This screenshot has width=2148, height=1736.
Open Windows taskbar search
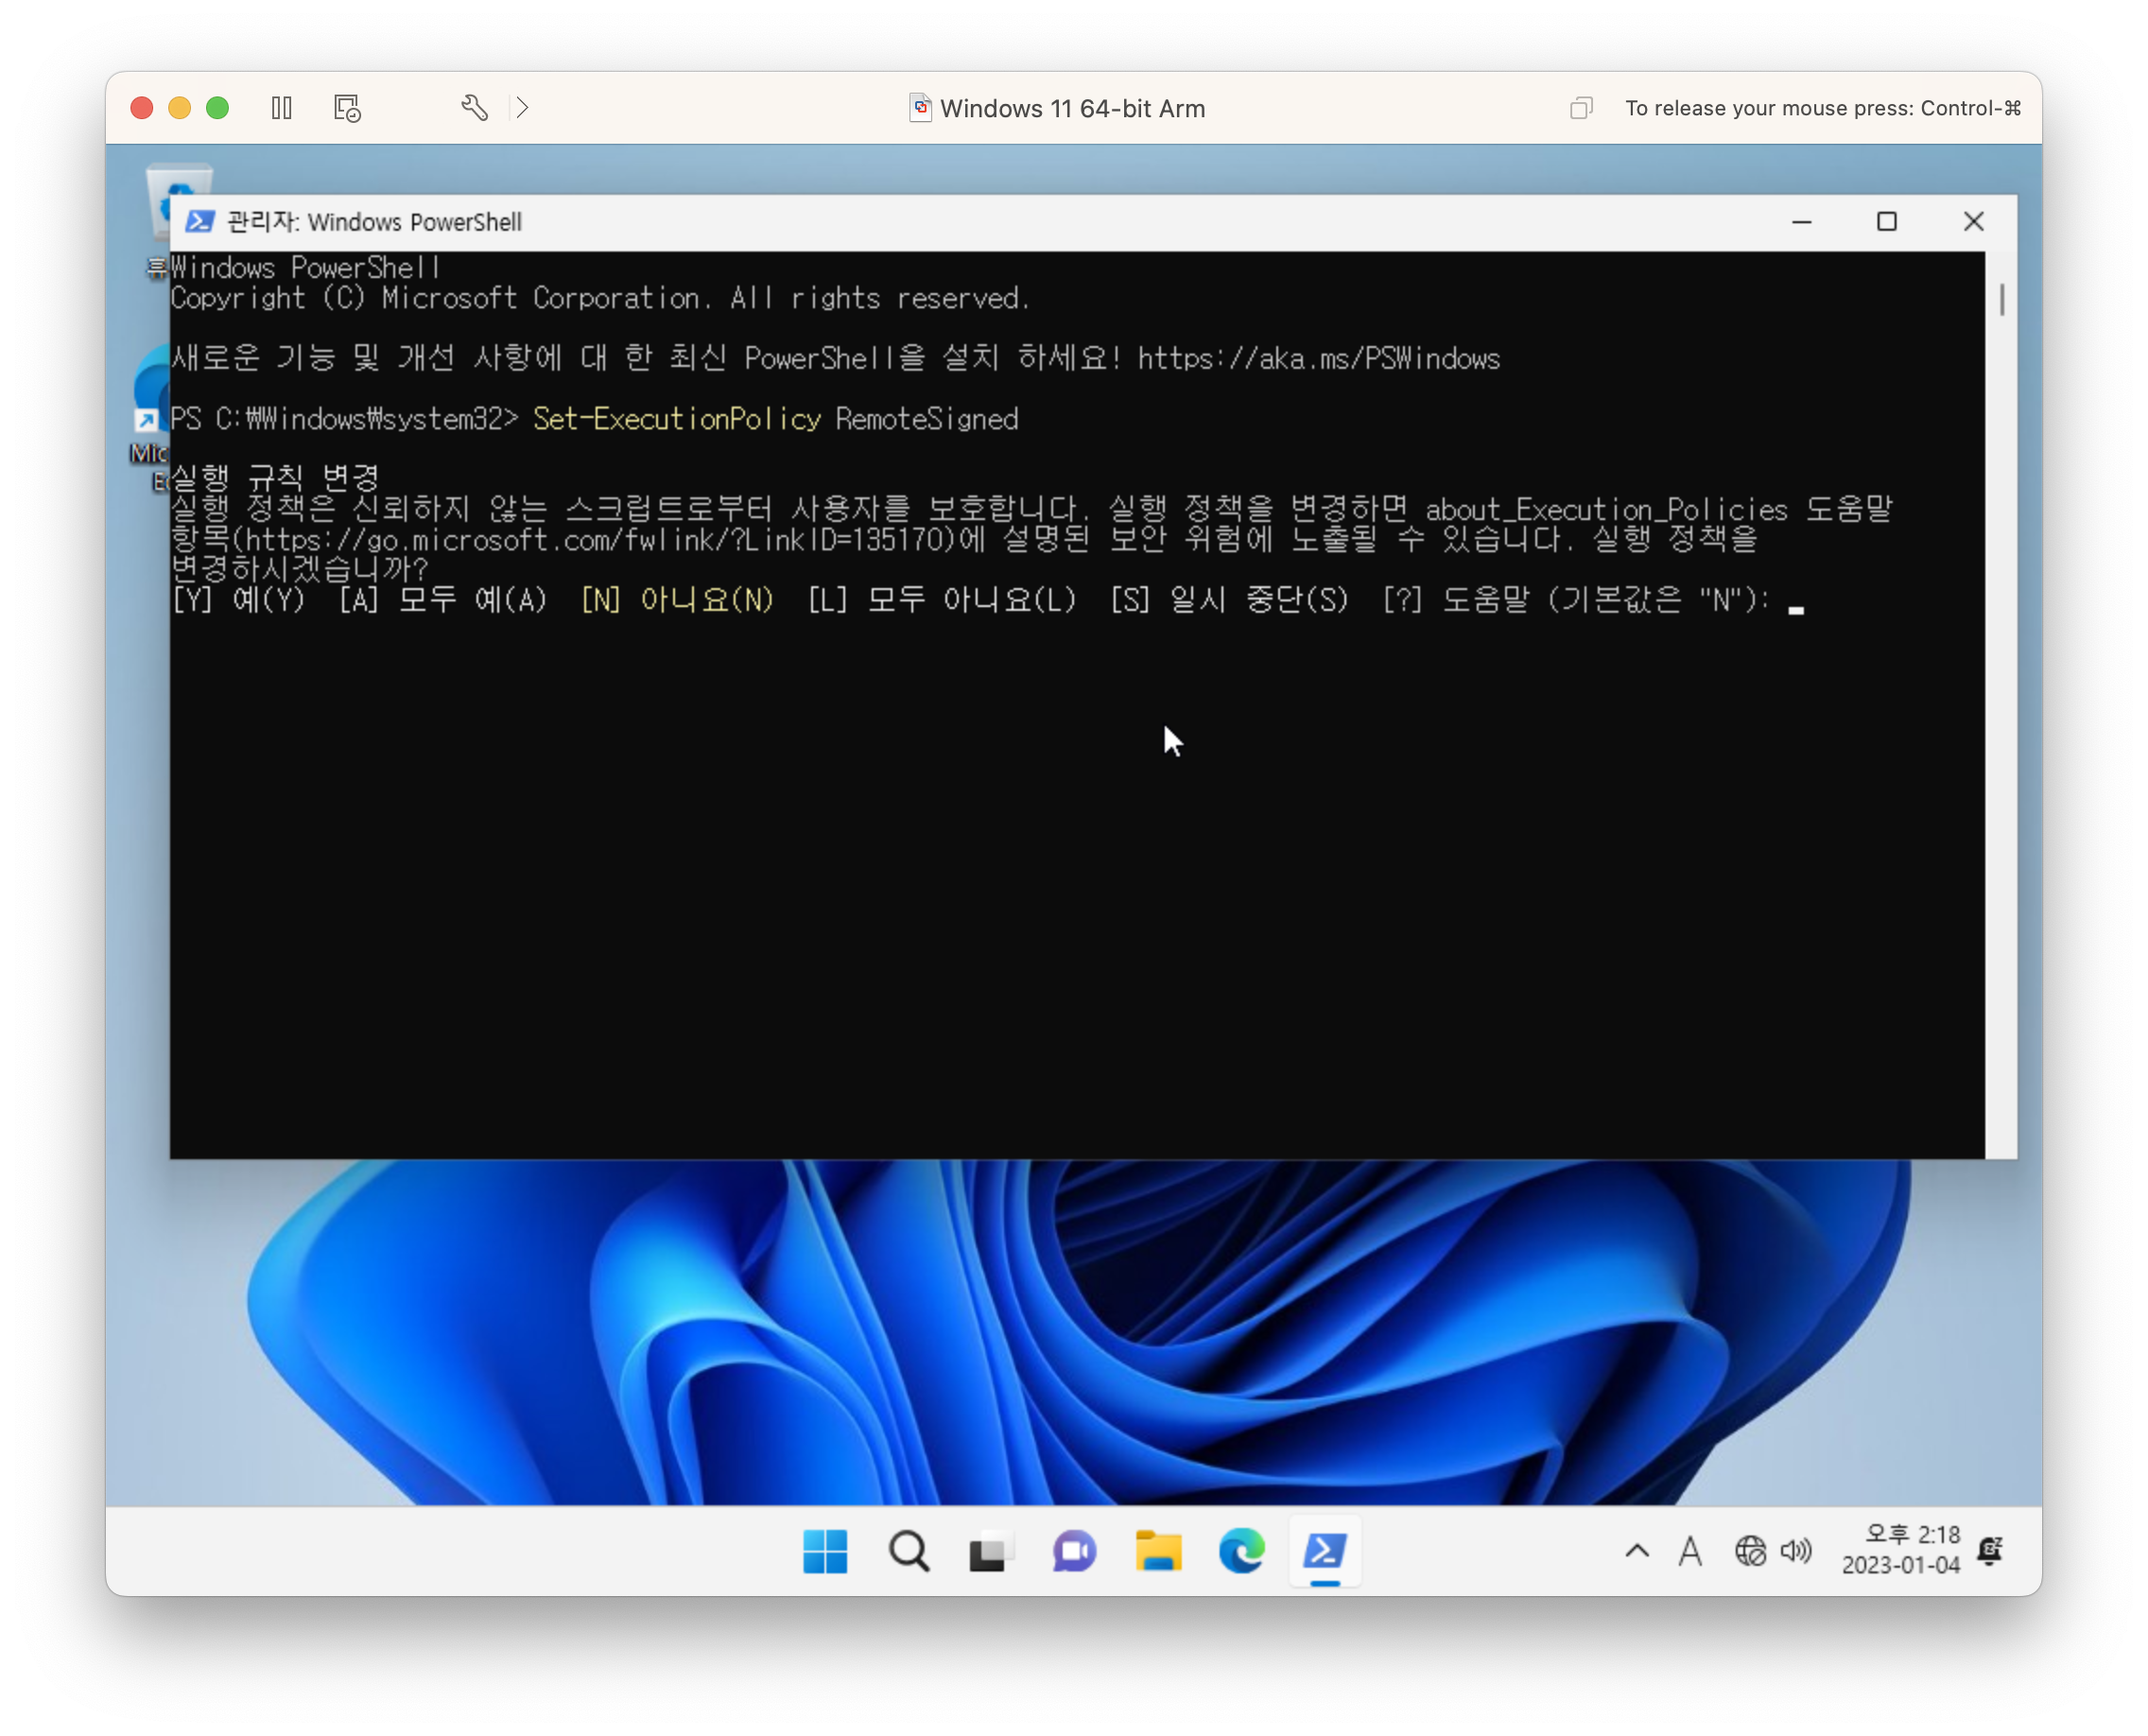coord(909,1551)
